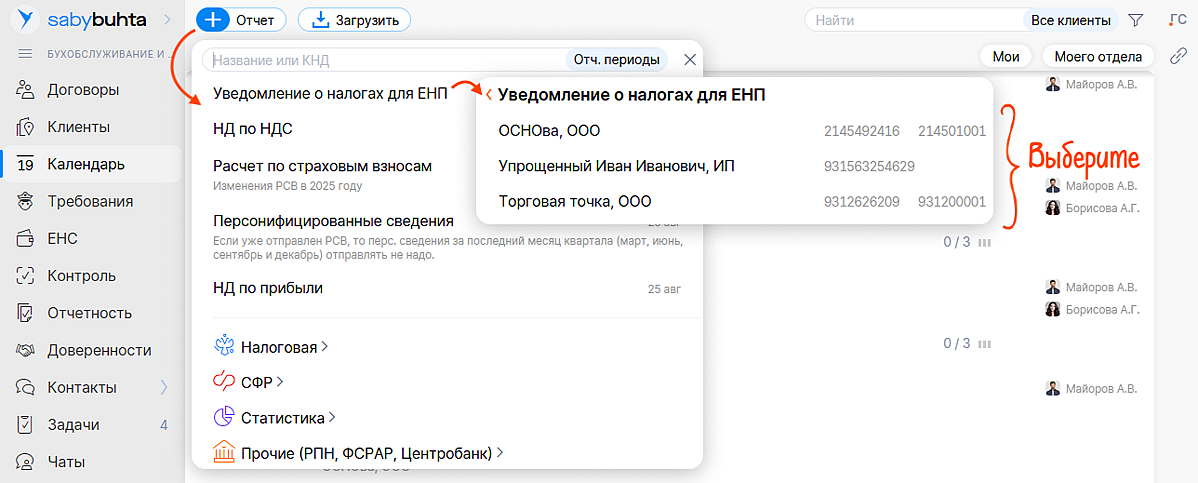1198x483 pixels.
Task: Toggle the hamburger menu icon
Action: 26,54
